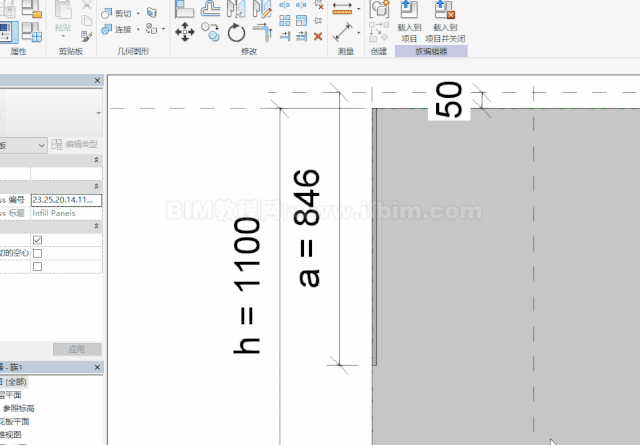
Task: Click the 编辑类型 Edit Type button
Action: tap(75, 145)
